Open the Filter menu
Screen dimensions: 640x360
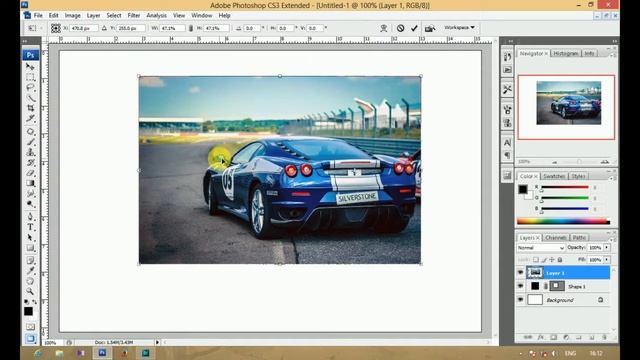[133, 16]
